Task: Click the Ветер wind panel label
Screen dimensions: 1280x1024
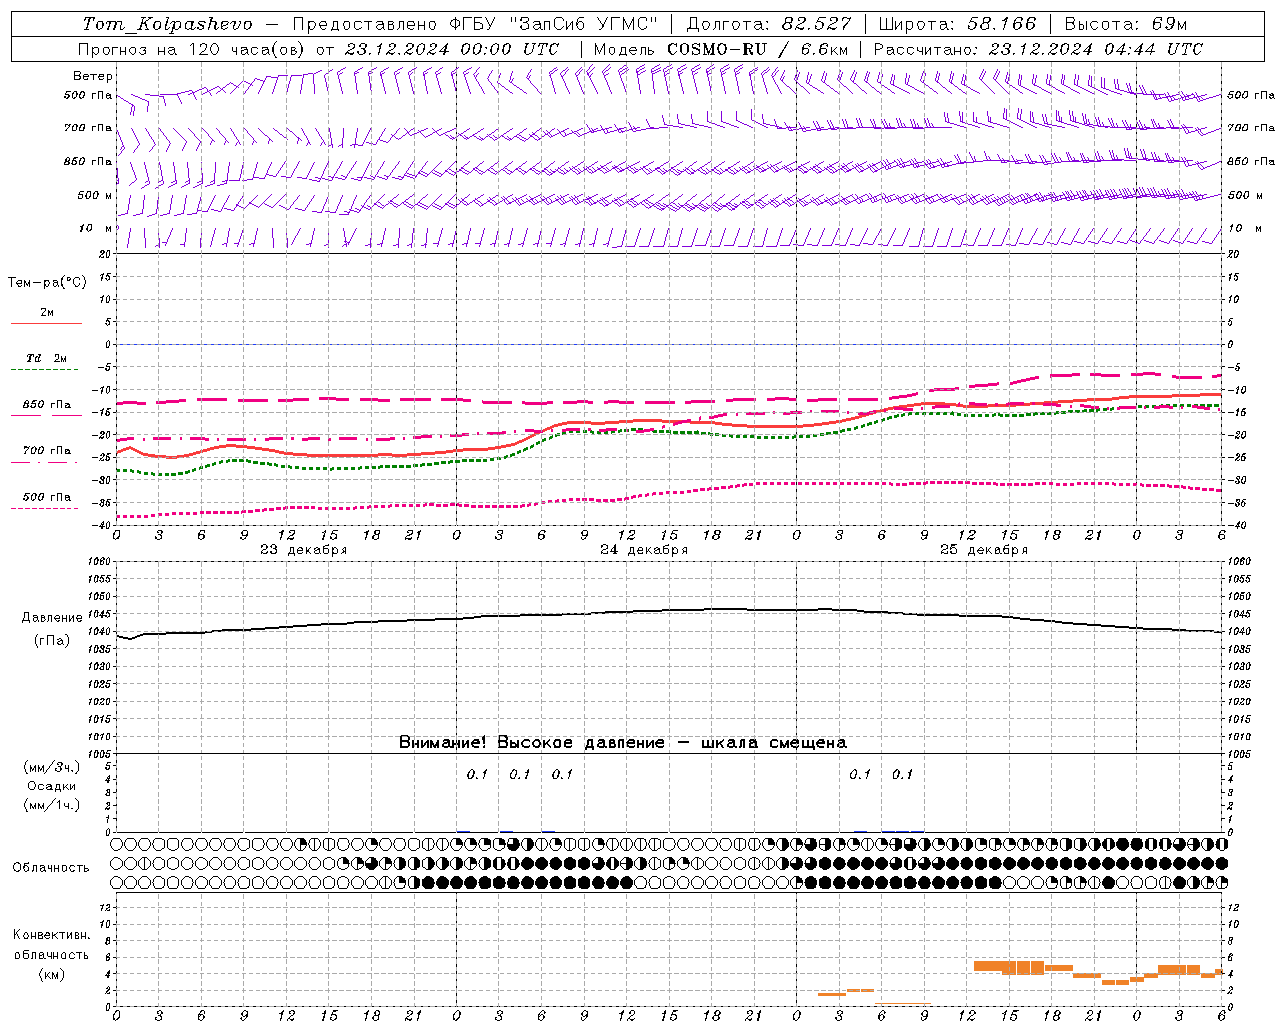Action: (93, 76)
